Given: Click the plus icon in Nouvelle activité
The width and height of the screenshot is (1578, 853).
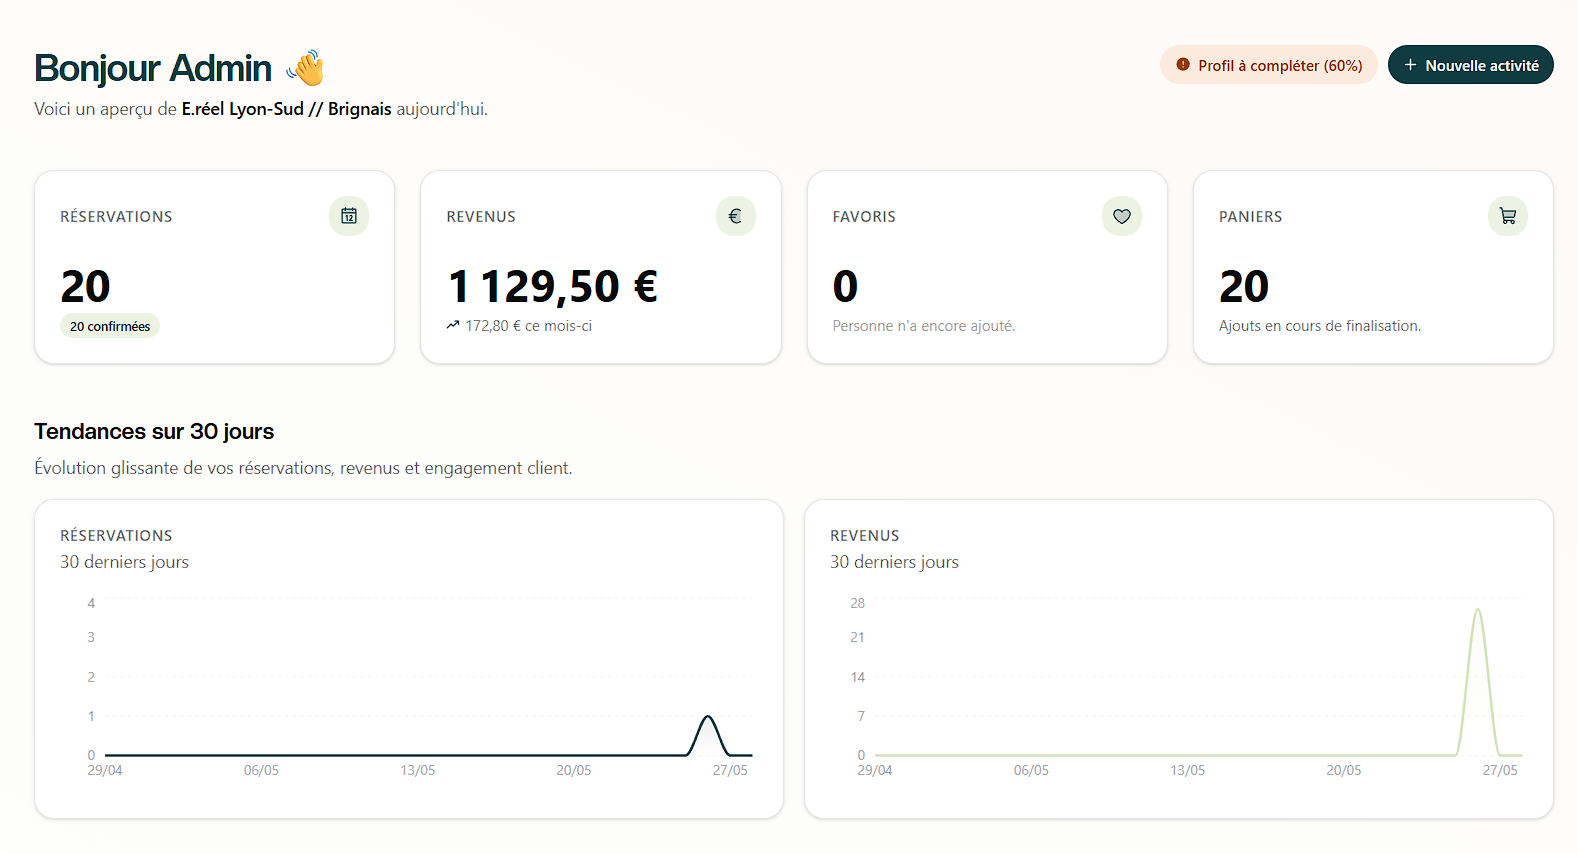Looking at the screenshot, I should pyautogui.click(x=1410, y=65).
